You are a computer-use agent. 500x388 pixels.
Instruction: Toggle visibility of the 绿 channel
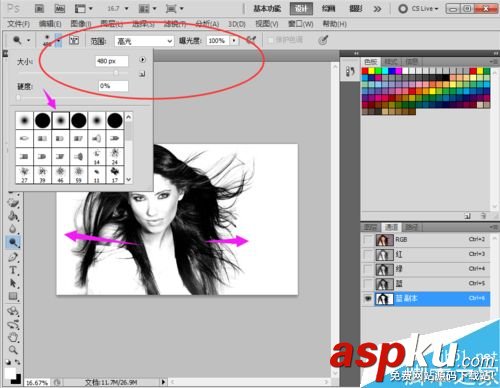click(368, 269)
